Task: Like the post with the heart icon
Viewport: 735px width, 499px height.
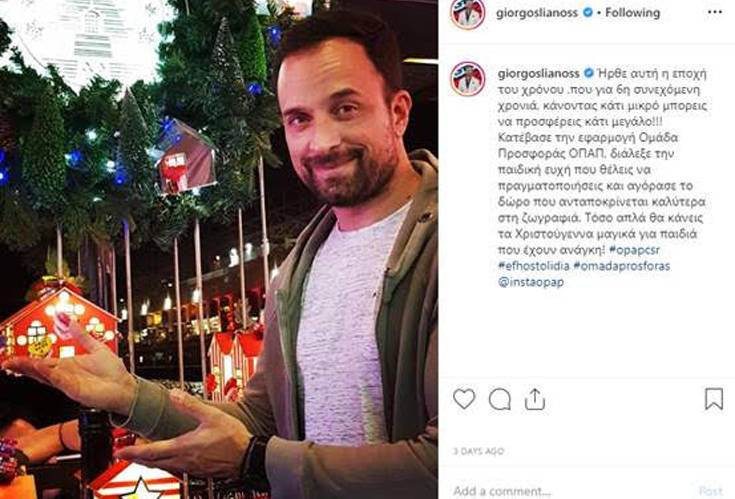Action: click(464, 399)
